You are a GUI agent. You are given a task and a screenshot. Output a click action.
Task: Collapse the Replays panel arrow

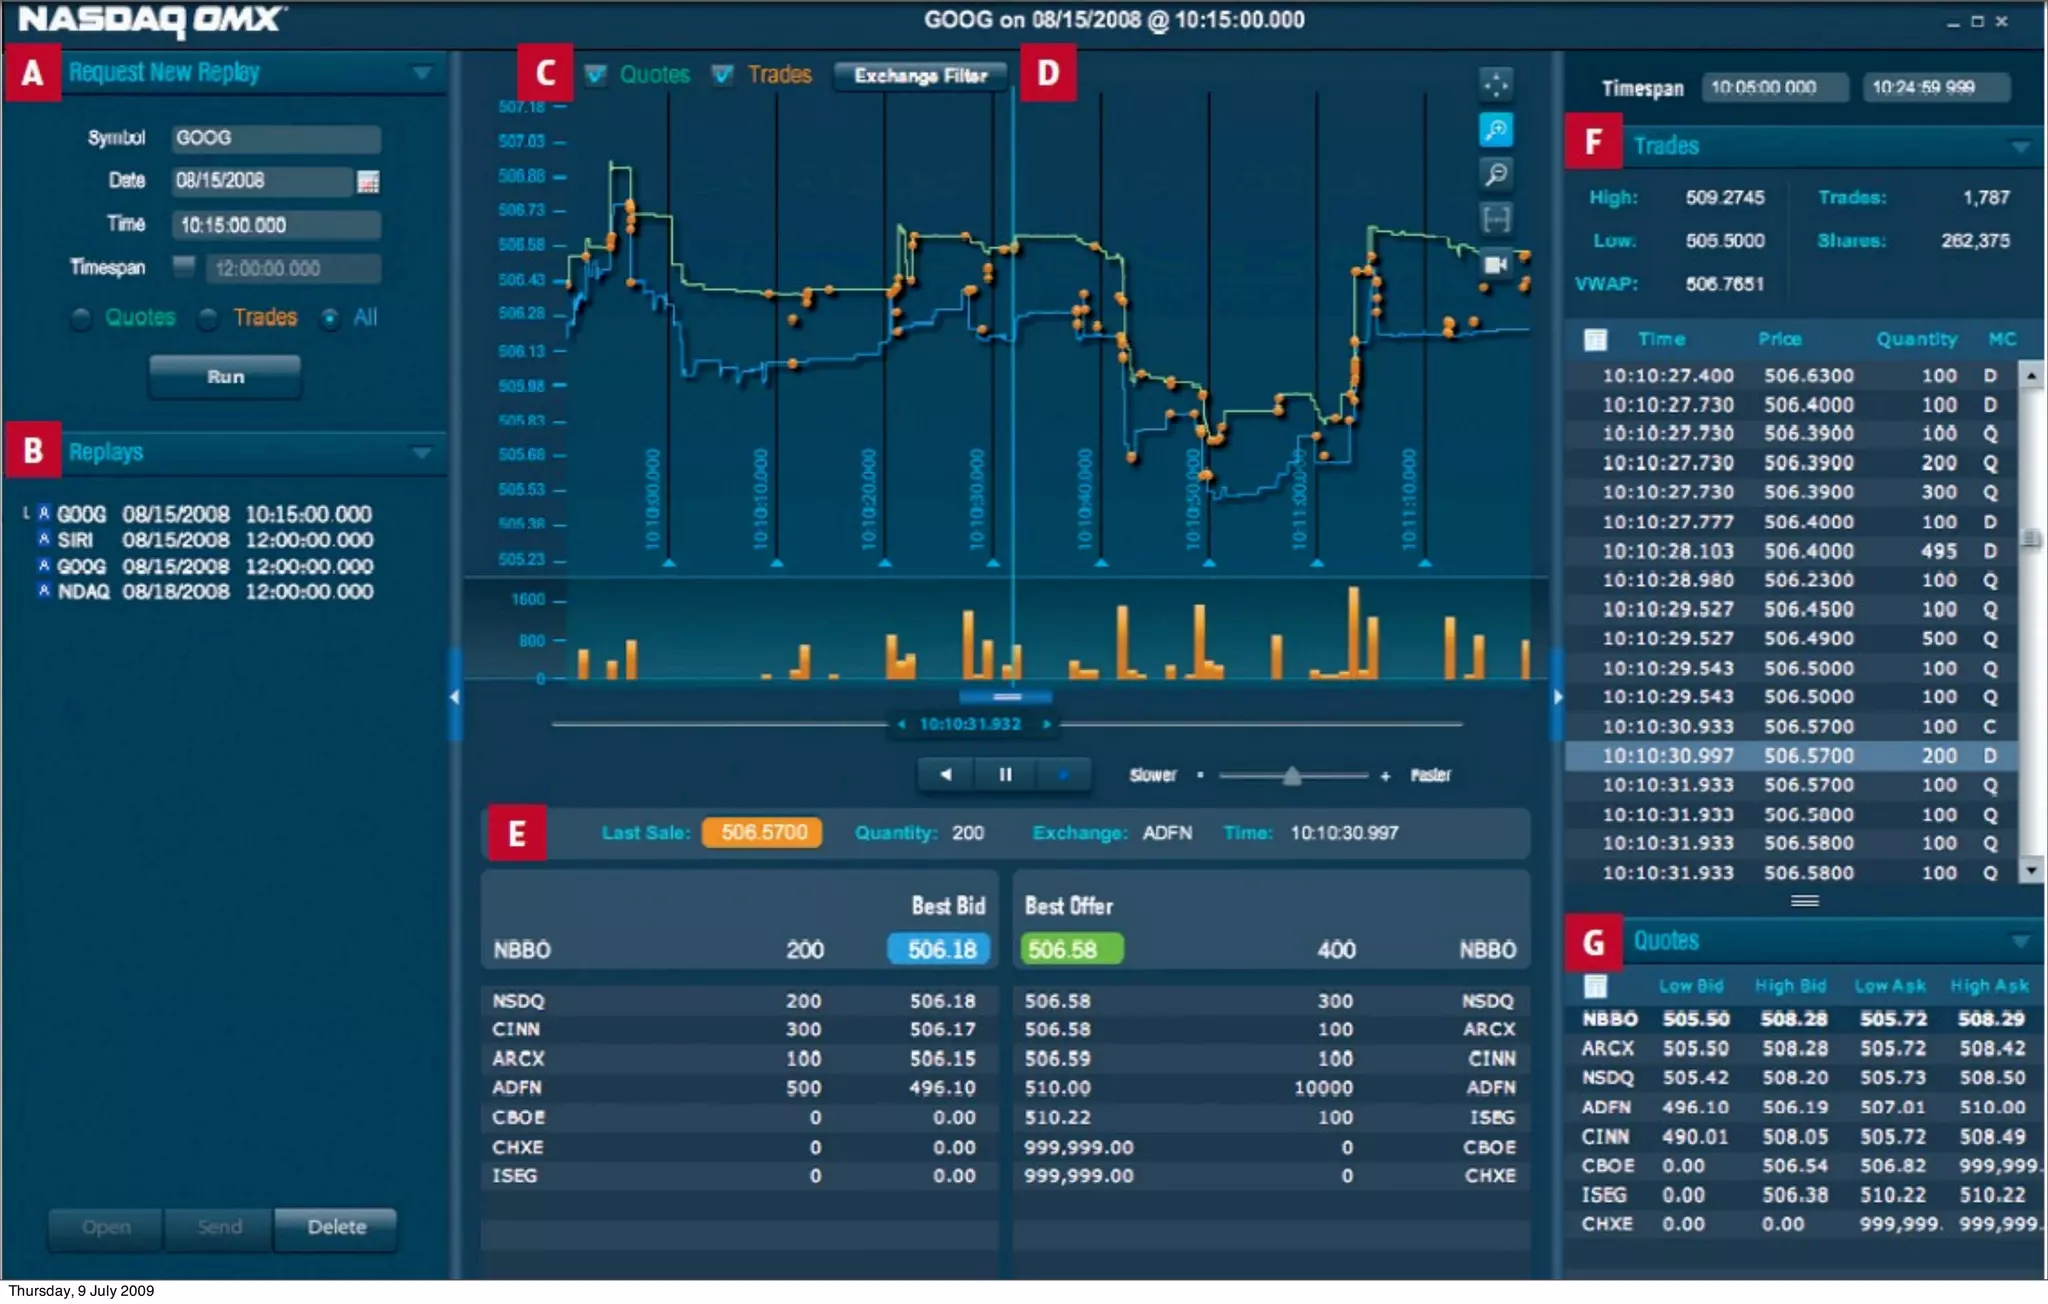(422, 453)
